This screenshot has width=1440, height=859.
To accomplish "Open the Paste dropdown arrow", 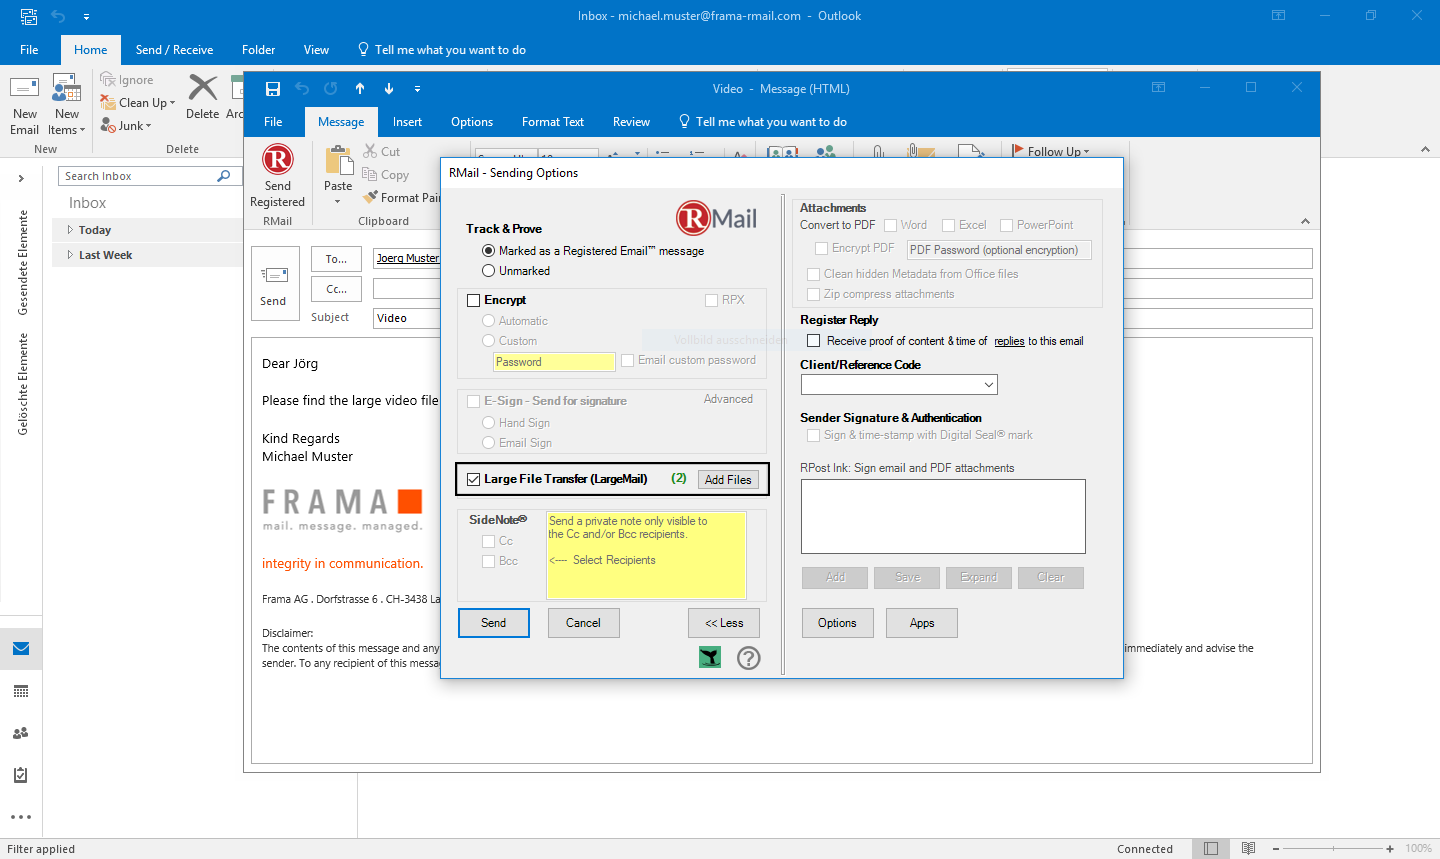I will pos(338,201).
